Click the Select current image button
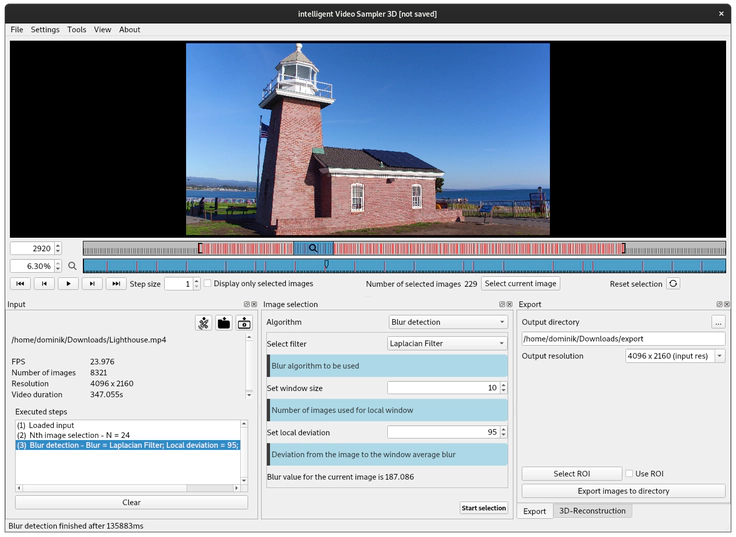This screenshot has width=736, height=537. (521, 284)
